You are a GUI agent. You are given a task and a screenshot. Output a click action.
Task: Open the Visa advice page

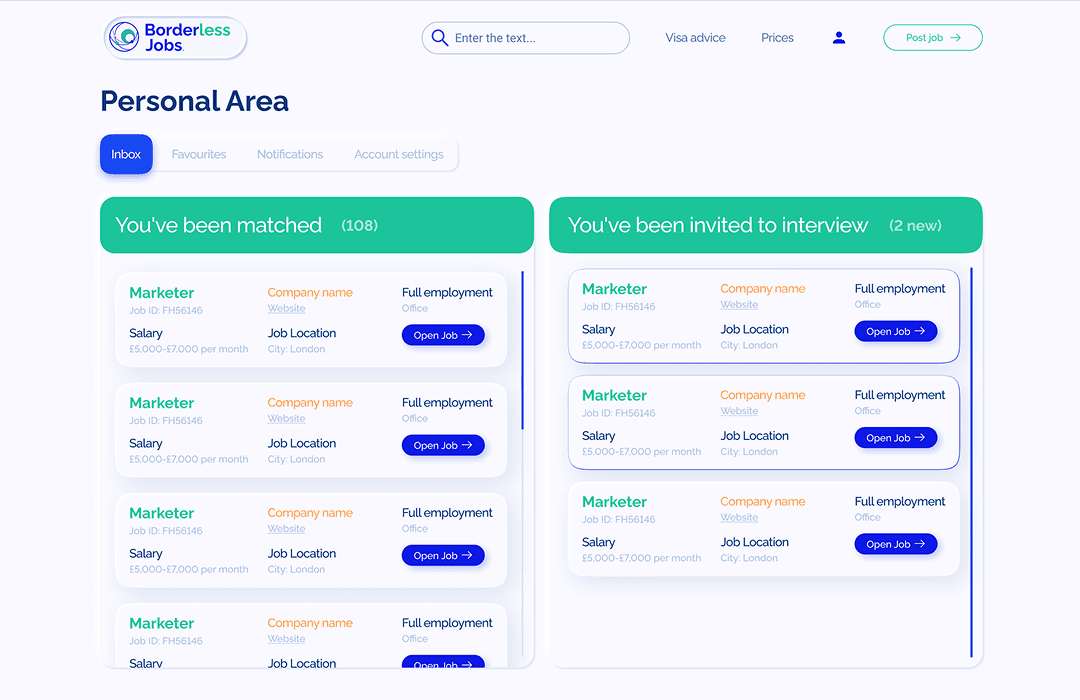[695, 38]
